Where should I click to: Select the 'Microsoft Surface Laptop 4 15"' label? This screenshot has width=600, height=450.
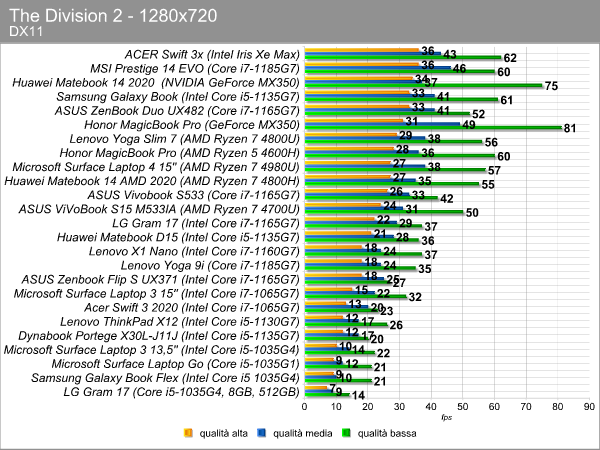pyautogui.click(x=156, y=167)
